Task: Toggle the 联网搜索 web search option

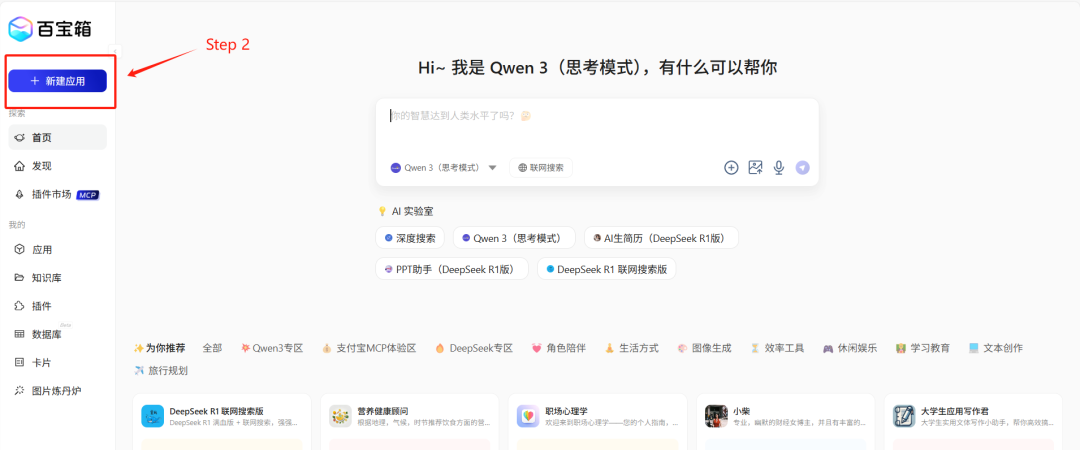Action: tap(541, 168)
